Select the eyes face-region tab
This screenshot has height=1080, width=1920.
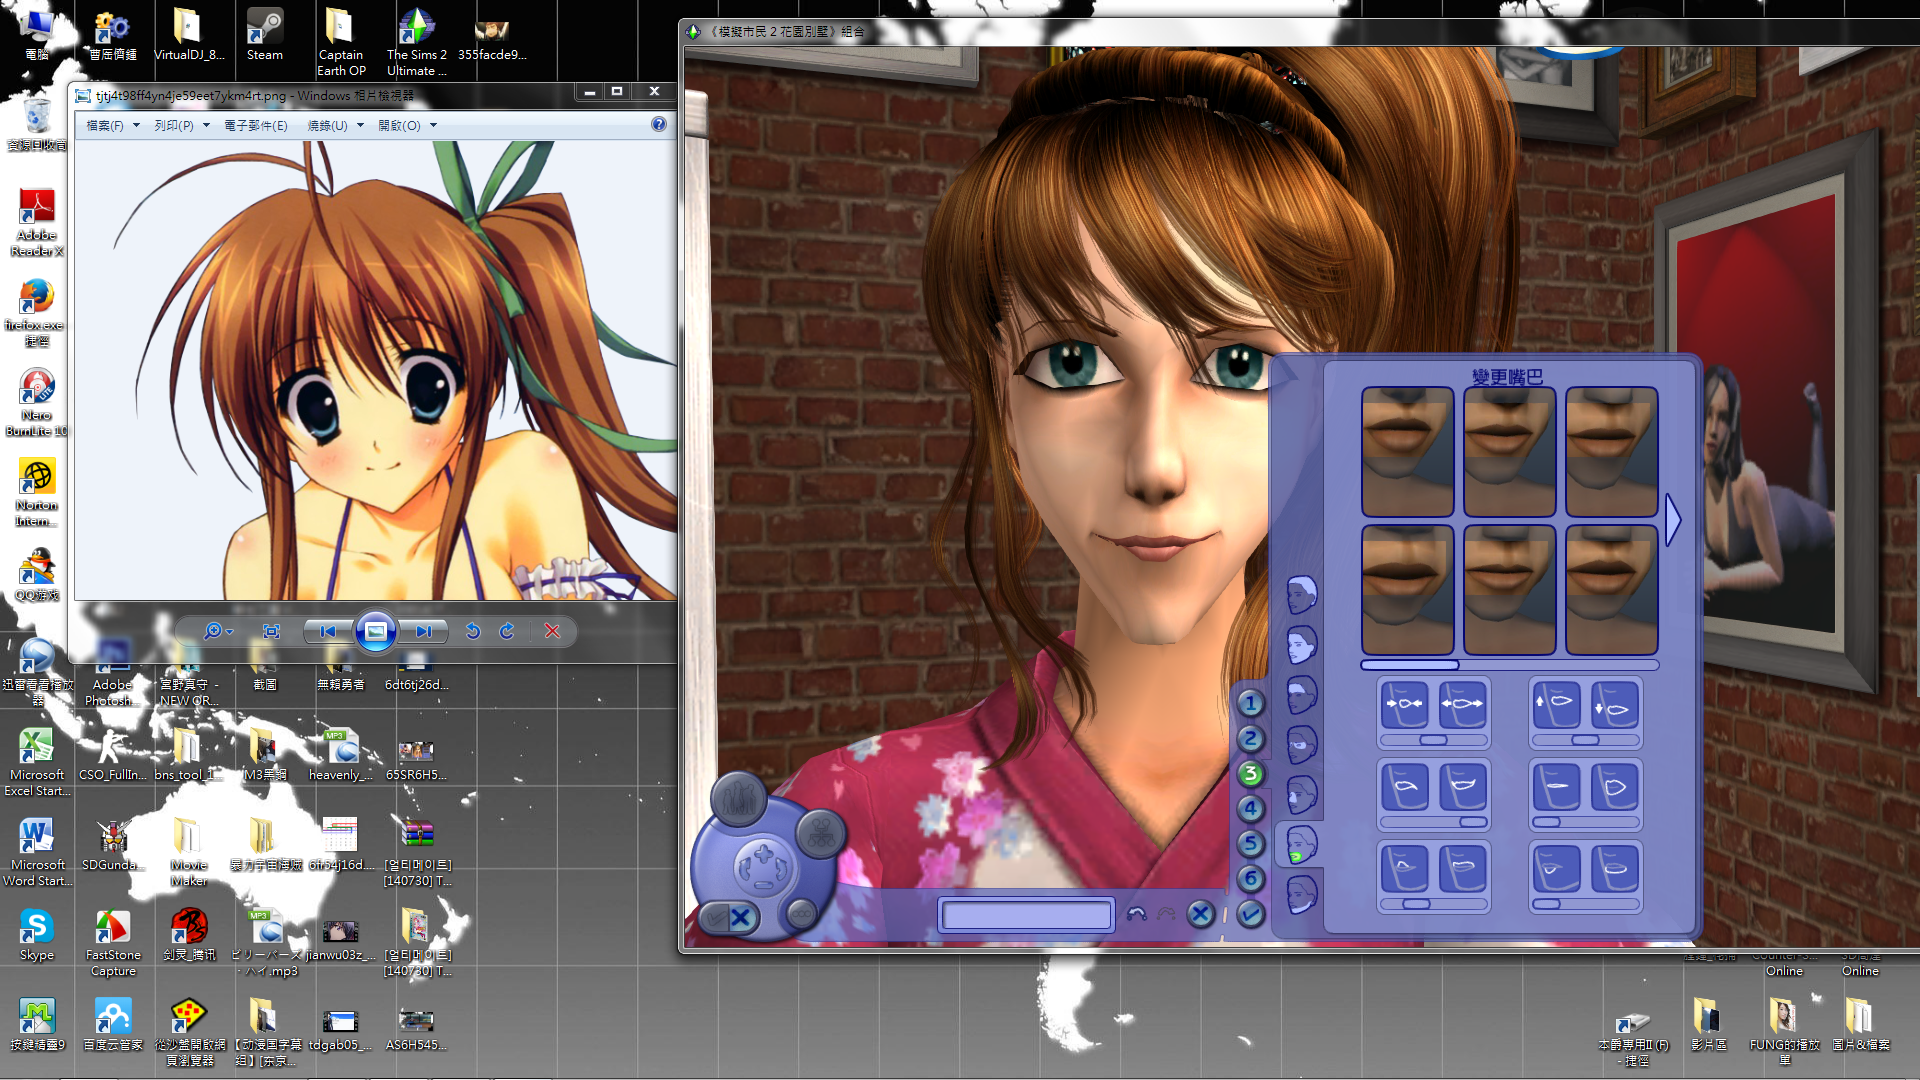(x=1301, y=744)
